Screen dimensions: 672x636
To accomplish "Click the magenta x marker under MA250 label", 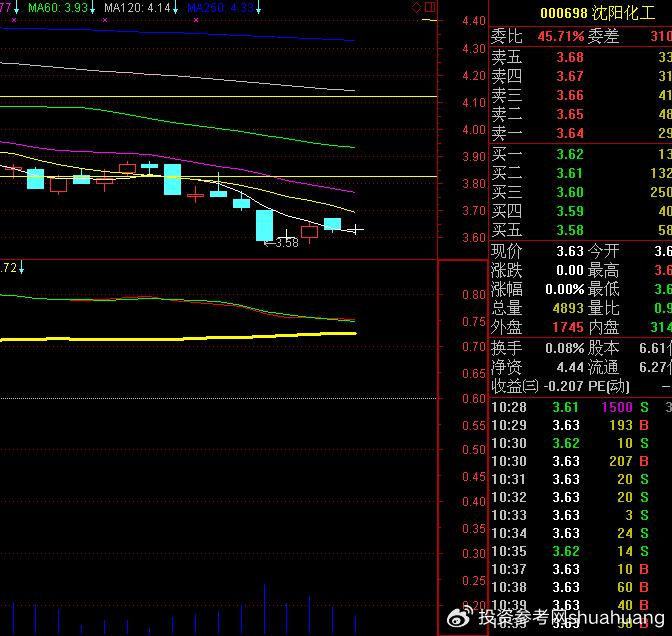I will 196,20.
